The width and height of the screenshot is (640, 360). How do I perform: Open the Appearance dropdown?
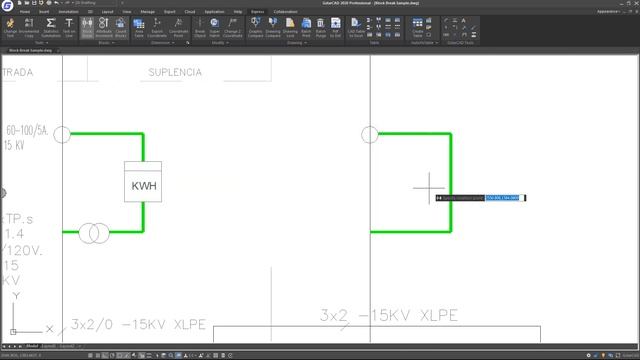coord(608,11)
